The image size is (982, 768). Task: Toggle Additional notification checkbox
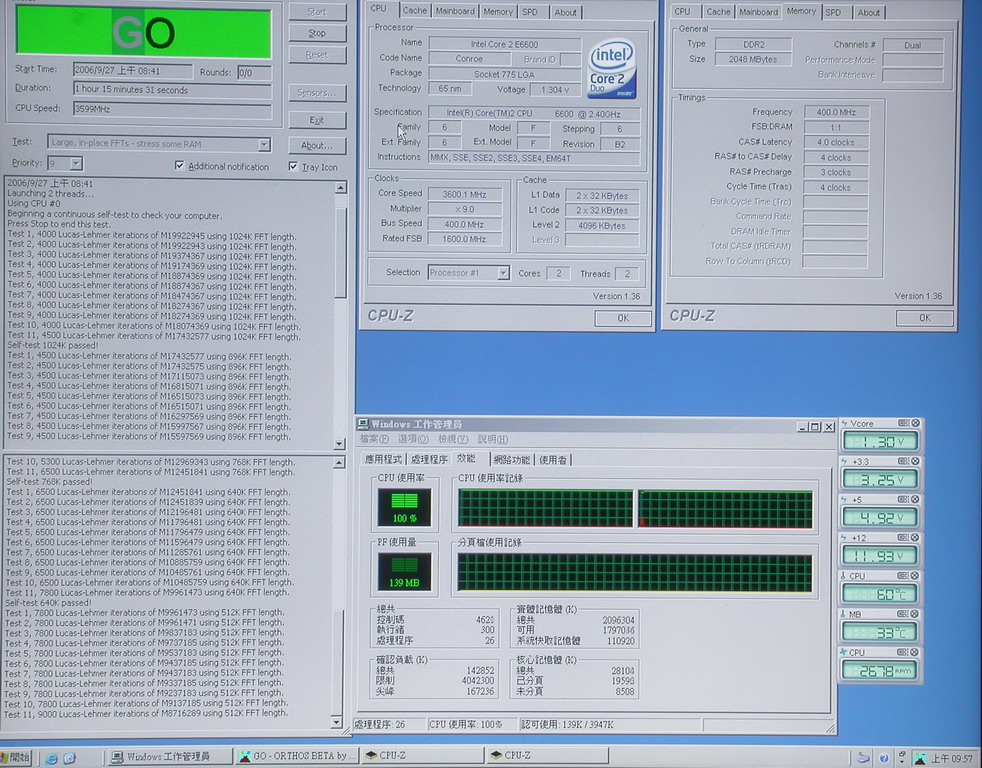(180, 166)
